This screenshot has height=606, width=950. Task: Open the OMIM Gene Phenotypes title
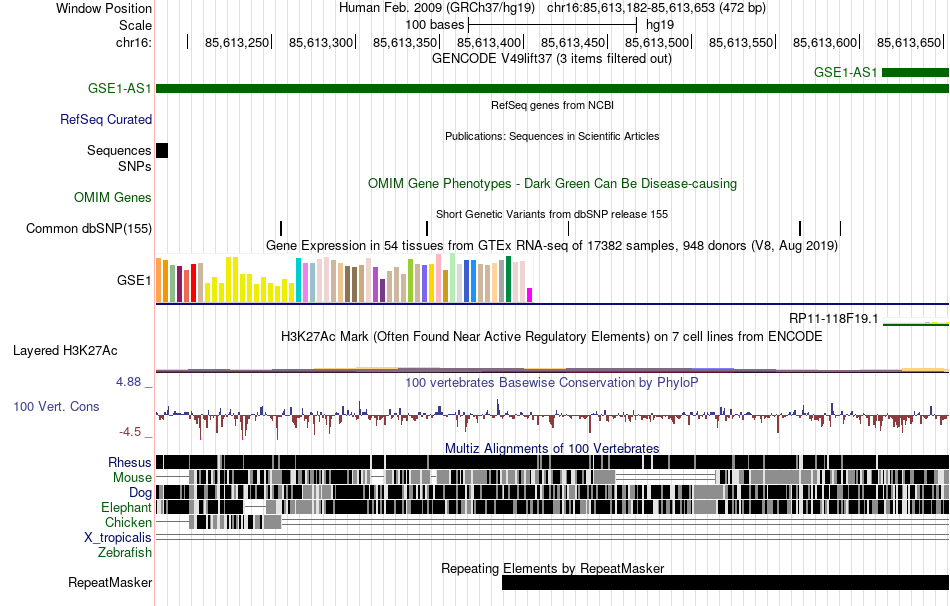[x=553, y=184]
